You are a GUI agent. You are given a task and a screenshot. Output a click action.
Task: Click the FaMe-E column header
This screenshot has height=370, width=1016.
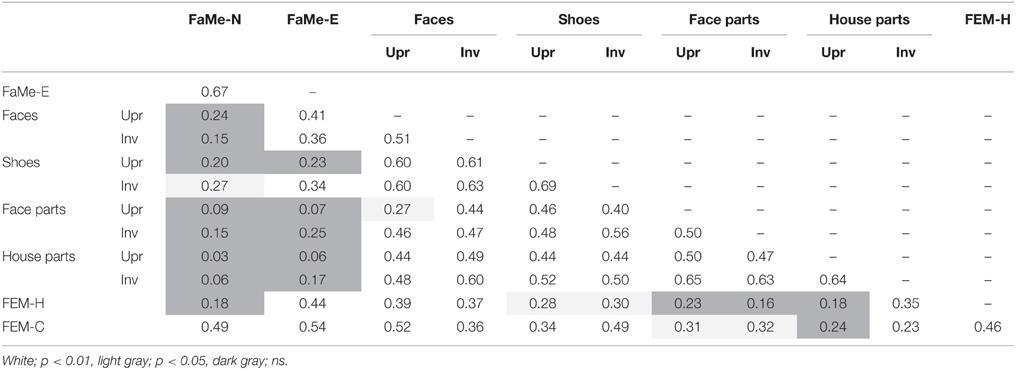(x=312, y=19)
